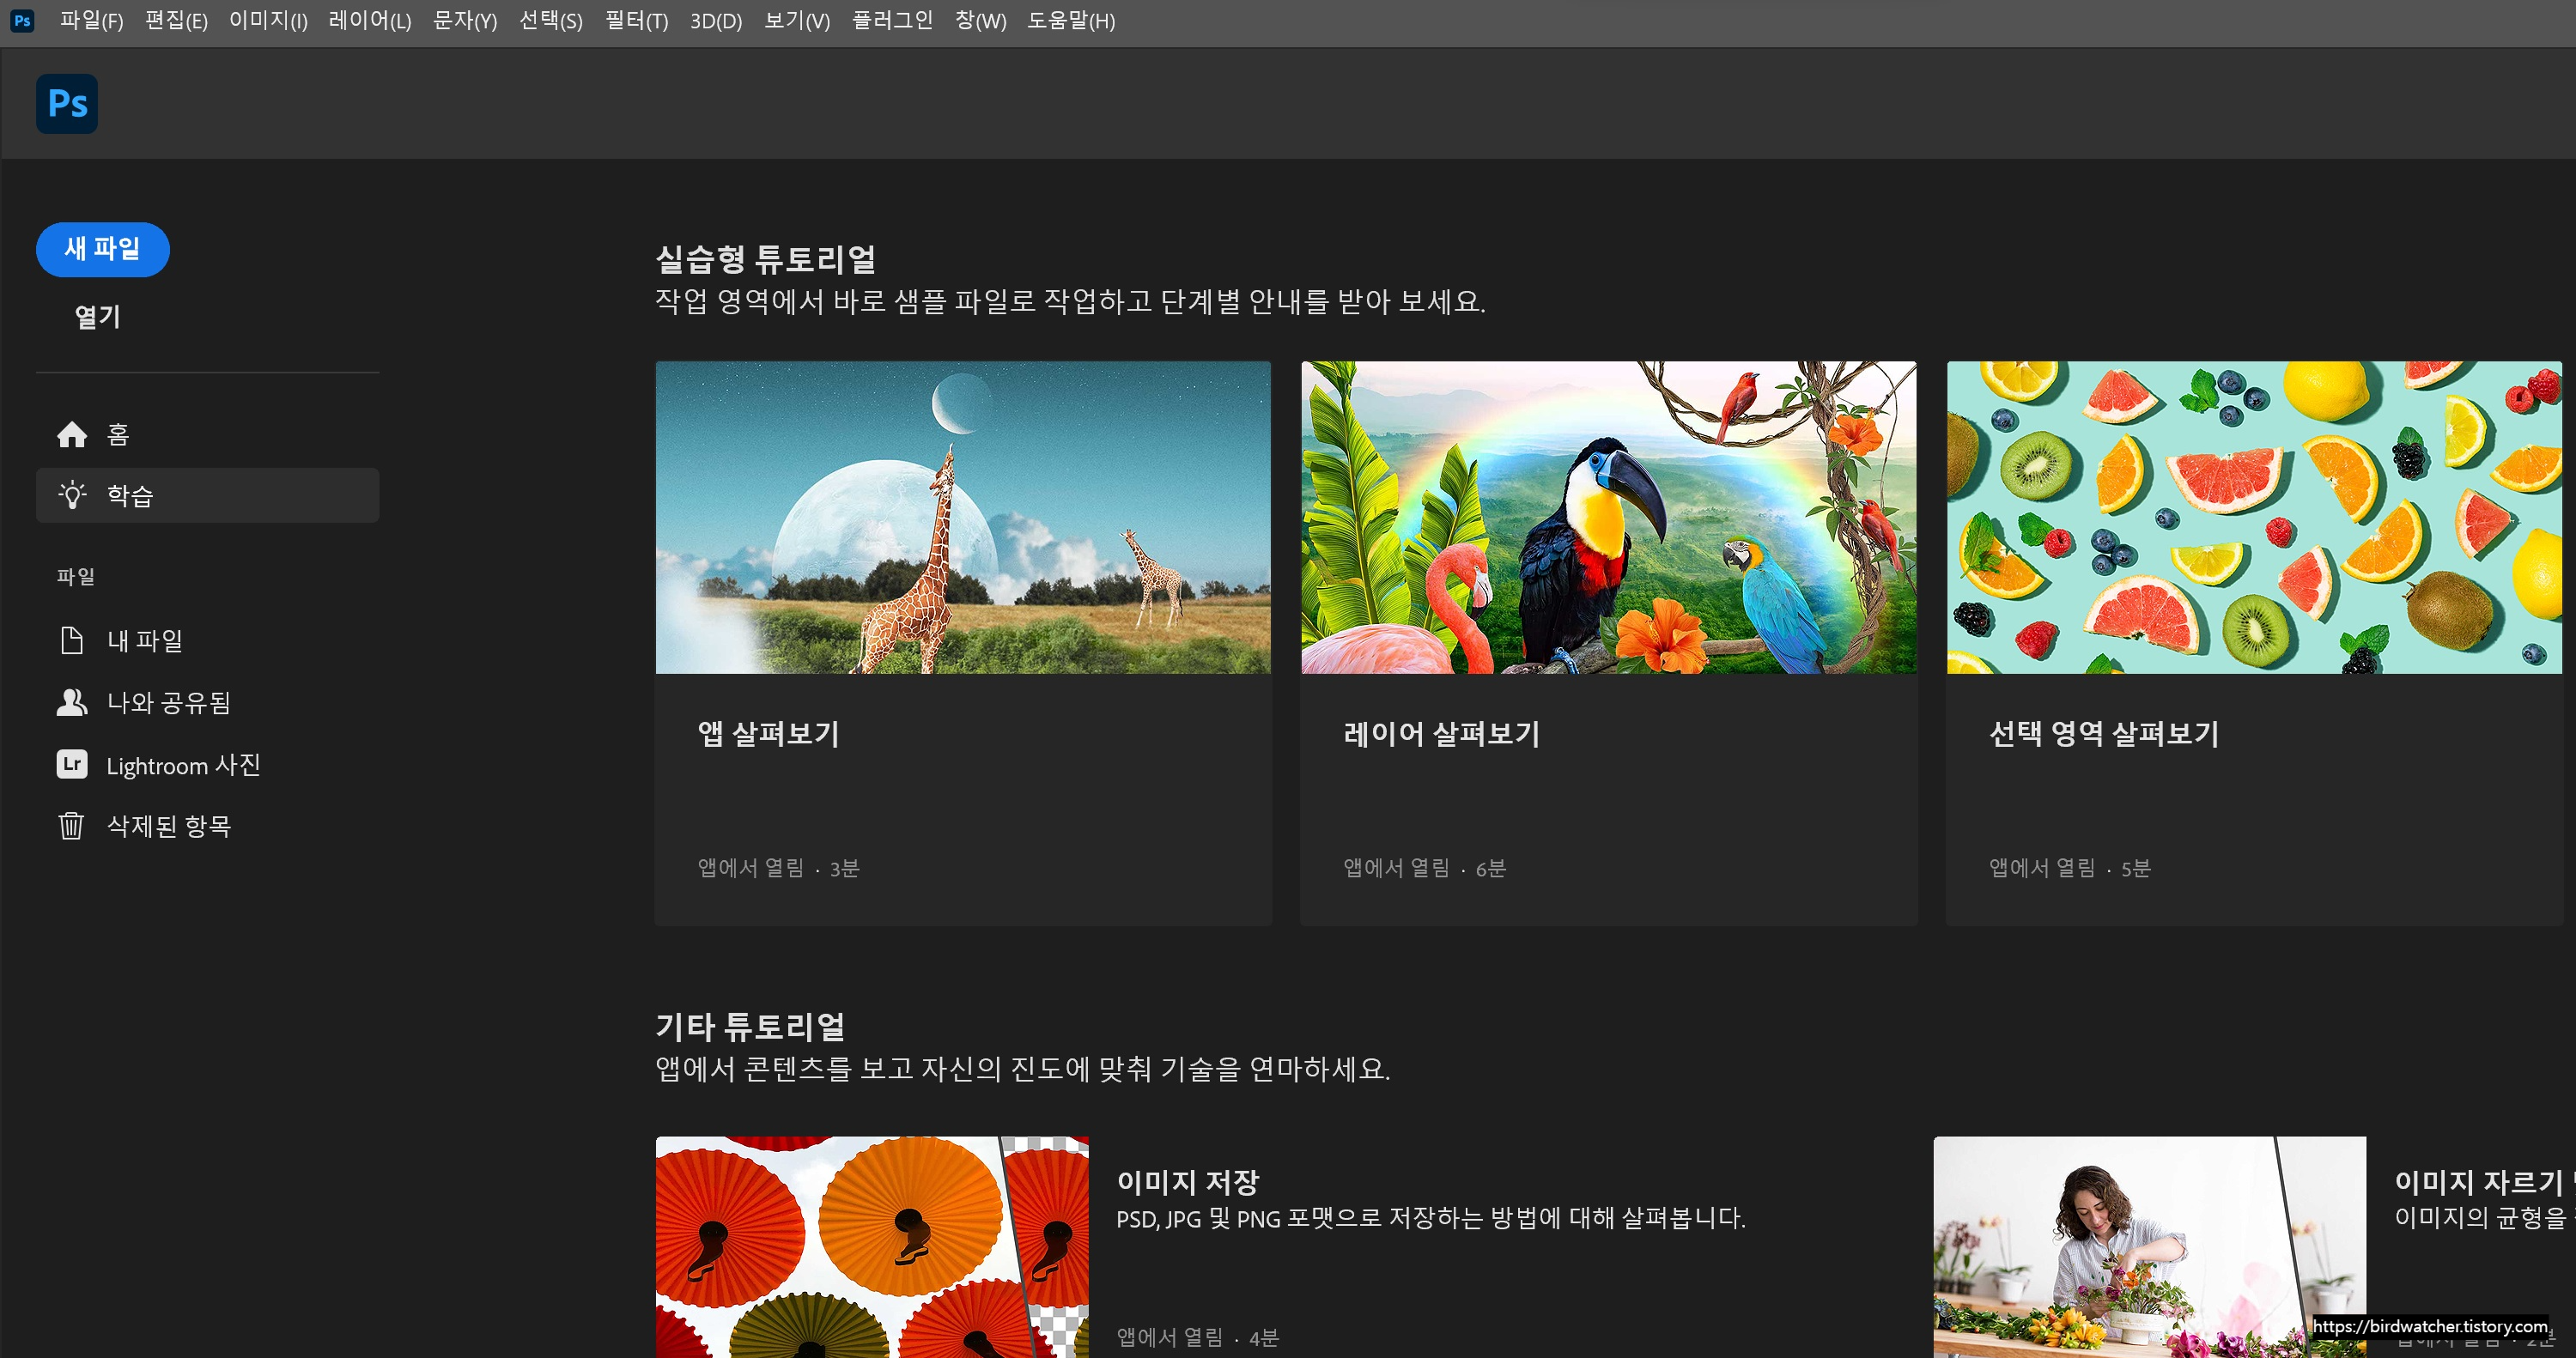This screenshot has height=1358, width=2576.
Task: Open 내 파일 in sidebar
Action: point(207,640)
